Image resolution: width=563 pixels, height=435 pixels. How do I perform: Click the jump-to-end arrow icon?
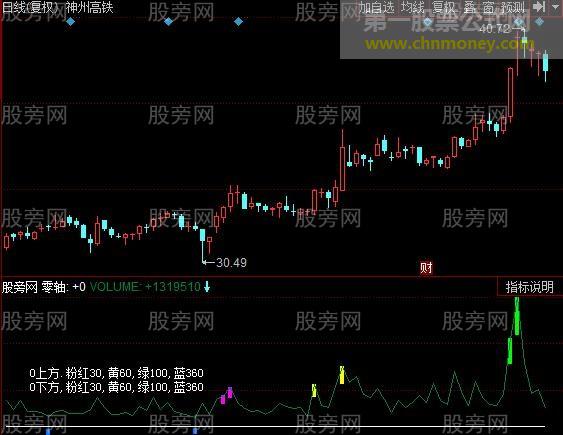[x=539, y=6]
